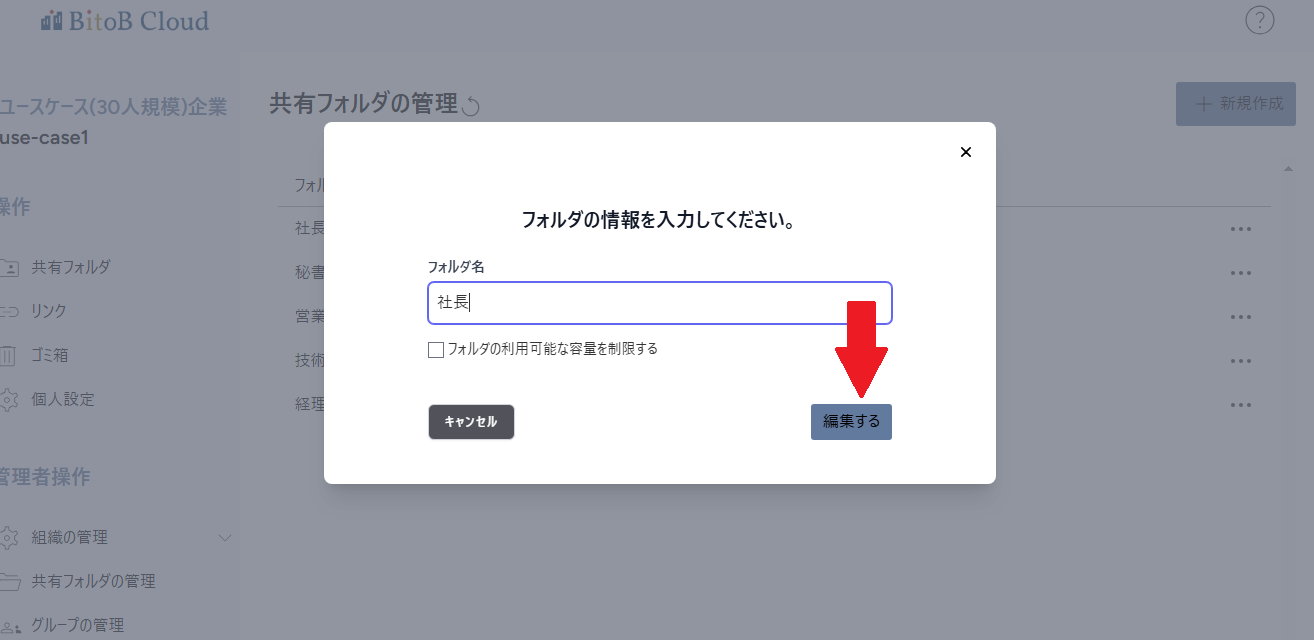Click the refresh icon next to 共有フォルダの管理
Viewport: 1314px width, 640px height.
(471, 106)
